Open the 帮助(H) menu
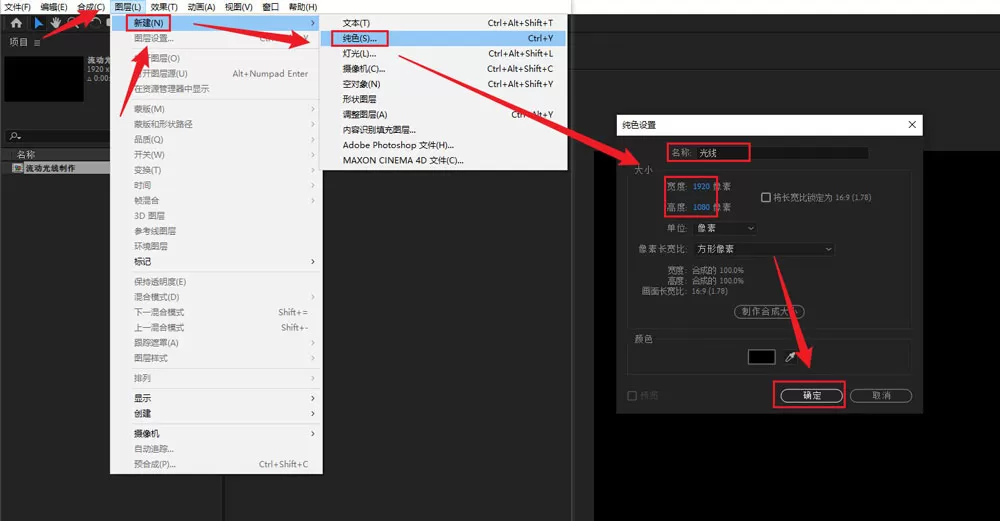The width and height of the screenshot is (1000, 521). coord(303,7)
